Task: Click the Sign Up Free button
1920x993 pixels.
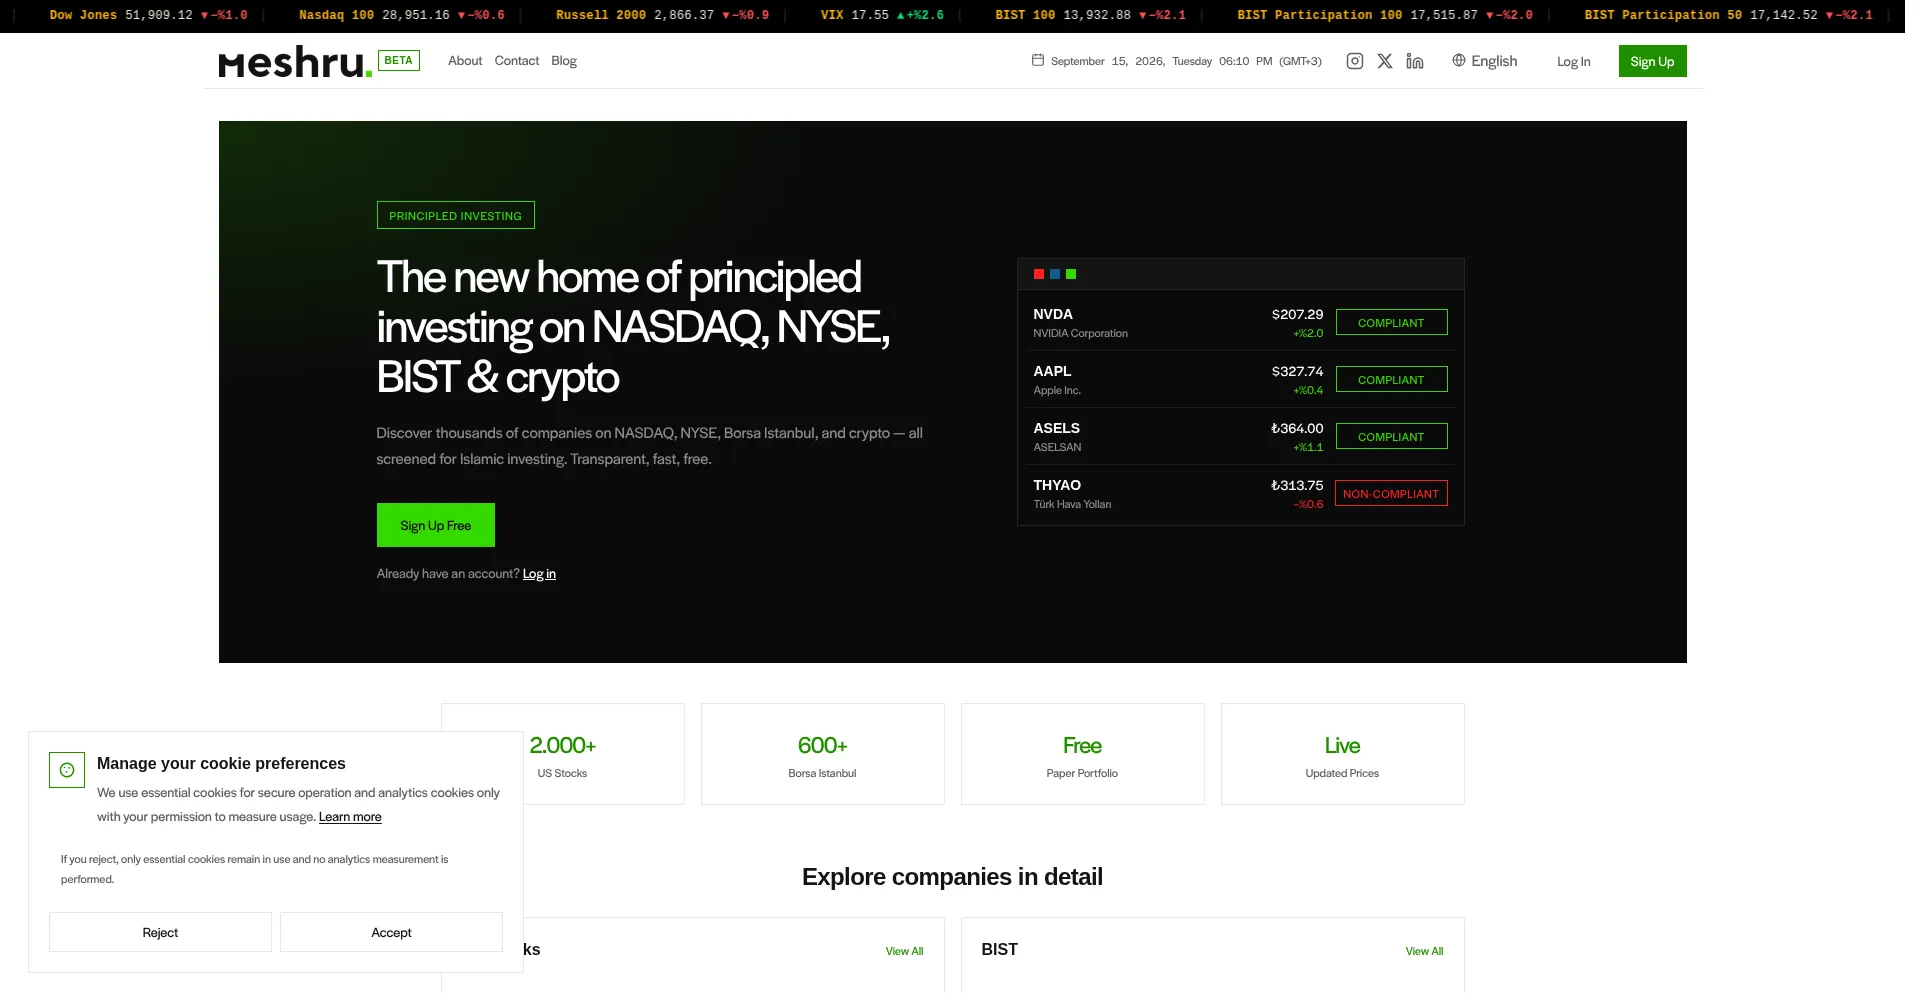Action: point(436,525)
